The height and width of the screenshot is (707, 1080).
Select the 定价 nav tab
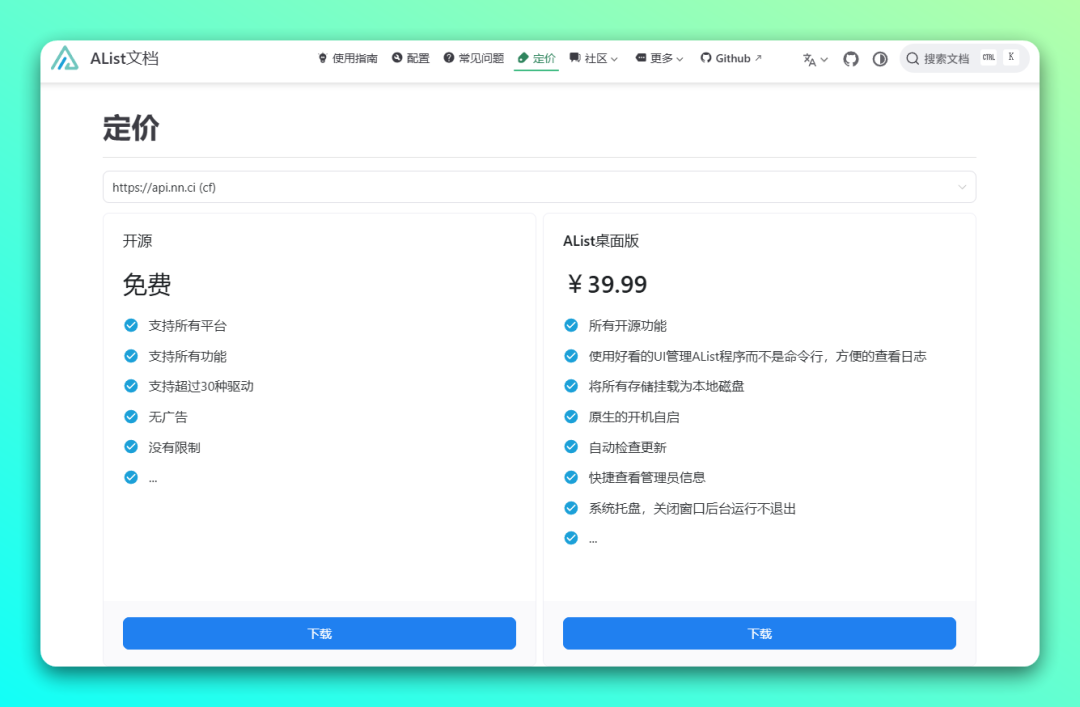tap(537, 59)
